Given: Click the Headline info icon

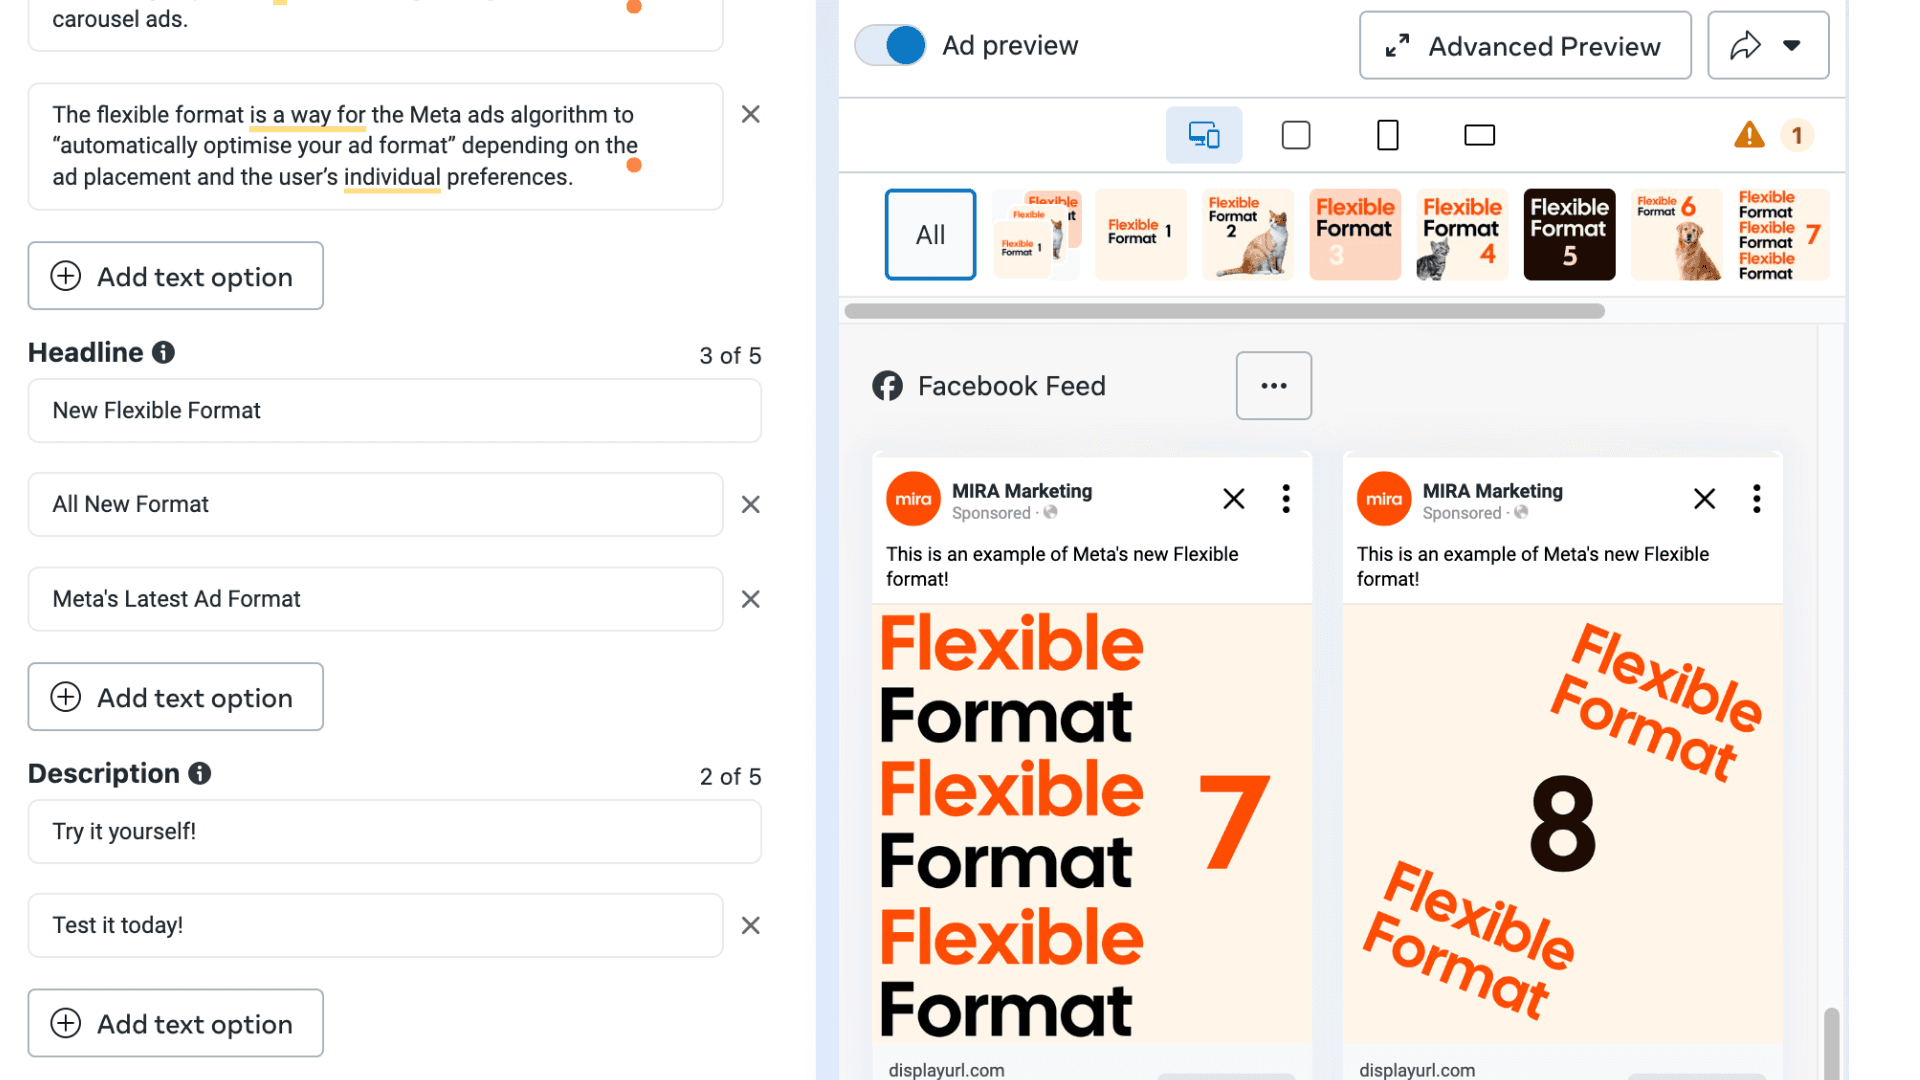Looking at the screenshot, I should (x=163, y=352).
